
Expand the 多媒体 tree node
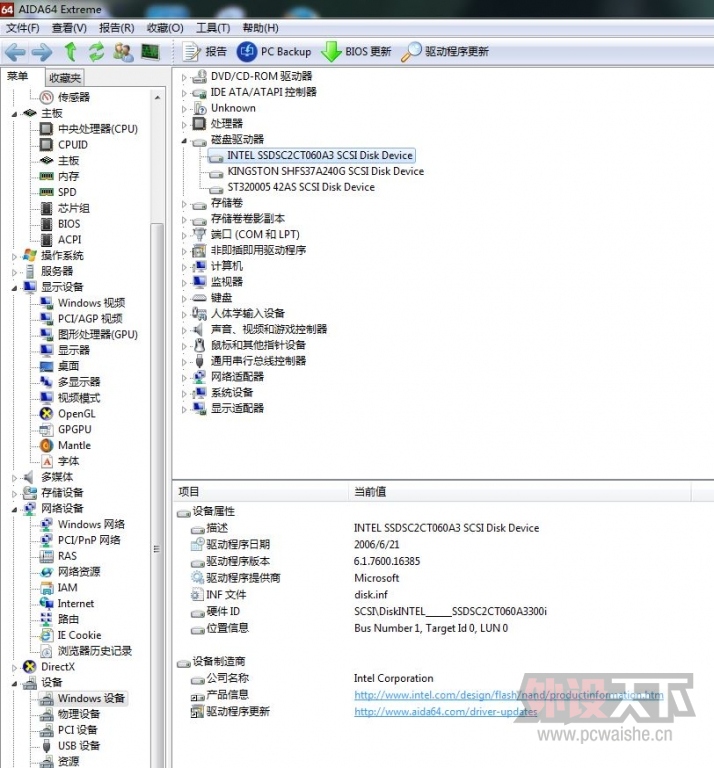(x=14, y=478)
